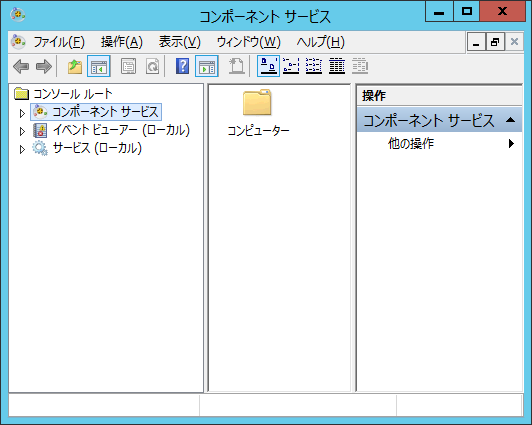Expand the サービス (ローカル) tree node
The image size is (532, 425).
22,149
